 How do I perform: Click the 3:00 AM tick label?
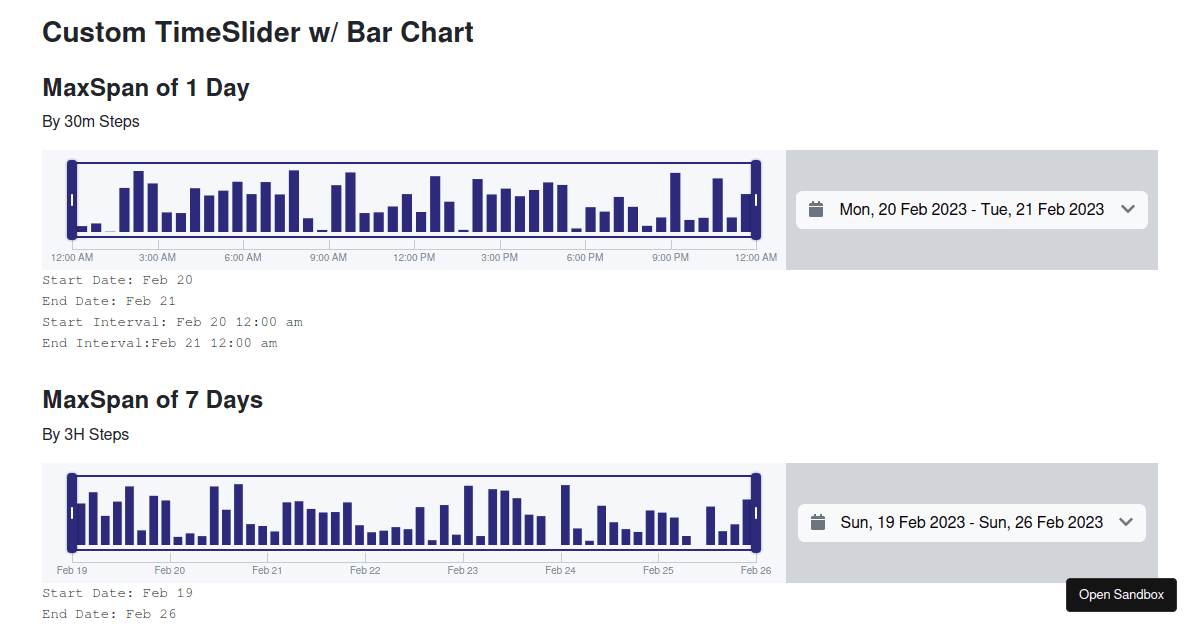157,257
